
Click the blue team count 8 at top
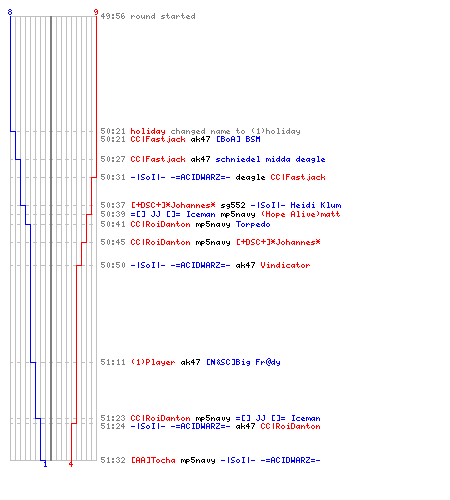[x=10, y=12]
